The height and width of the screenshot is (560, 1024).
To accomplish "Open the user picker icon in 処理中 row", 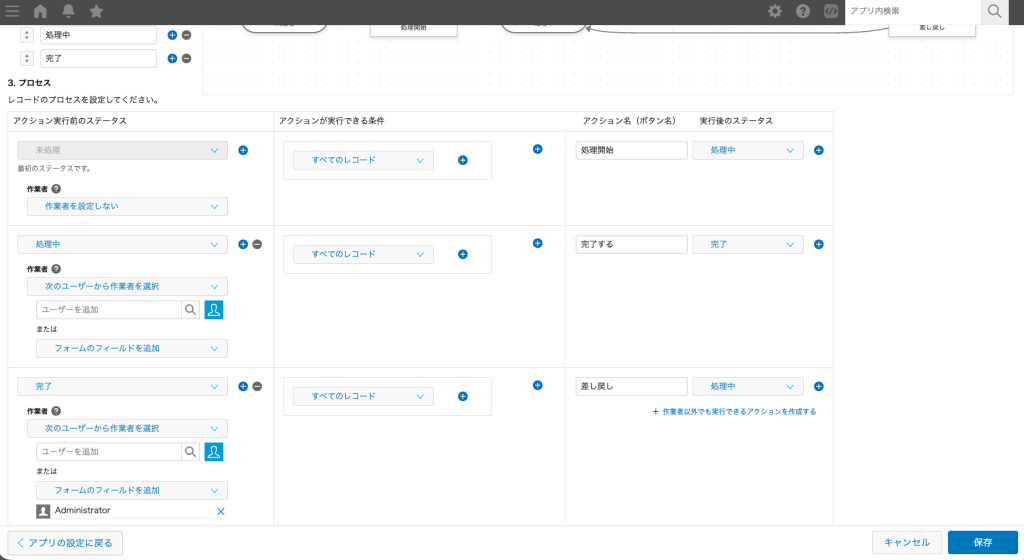I will click(x=214, y=310).
